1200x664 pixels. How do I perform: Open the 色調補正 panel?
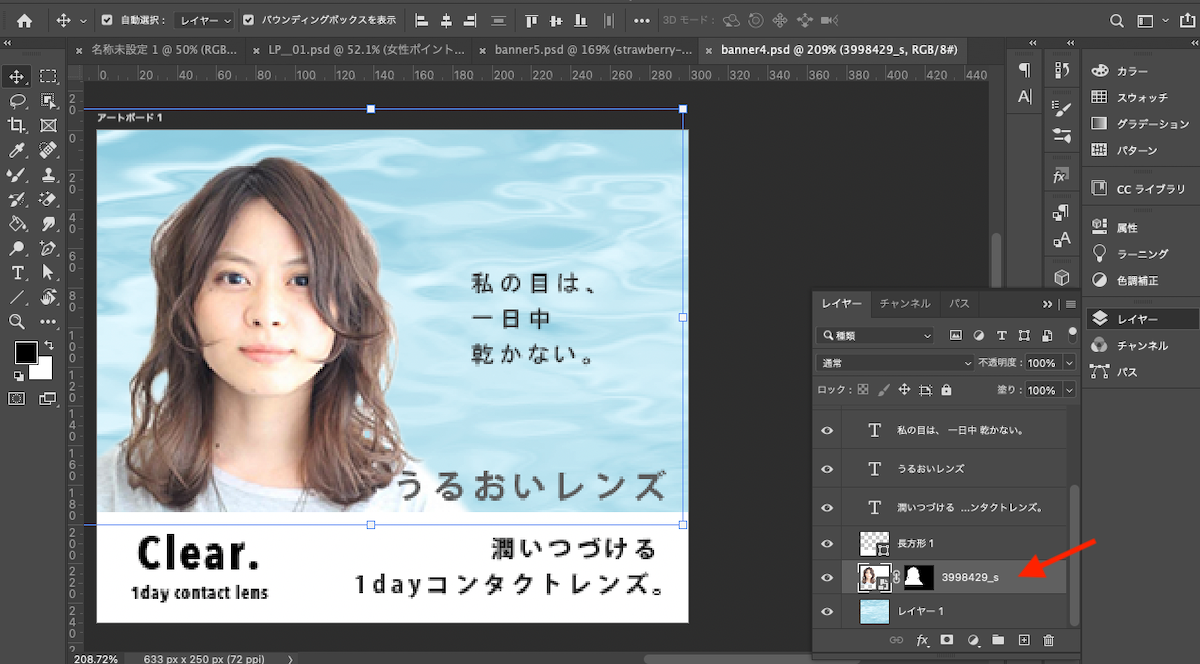[1137, 280]
